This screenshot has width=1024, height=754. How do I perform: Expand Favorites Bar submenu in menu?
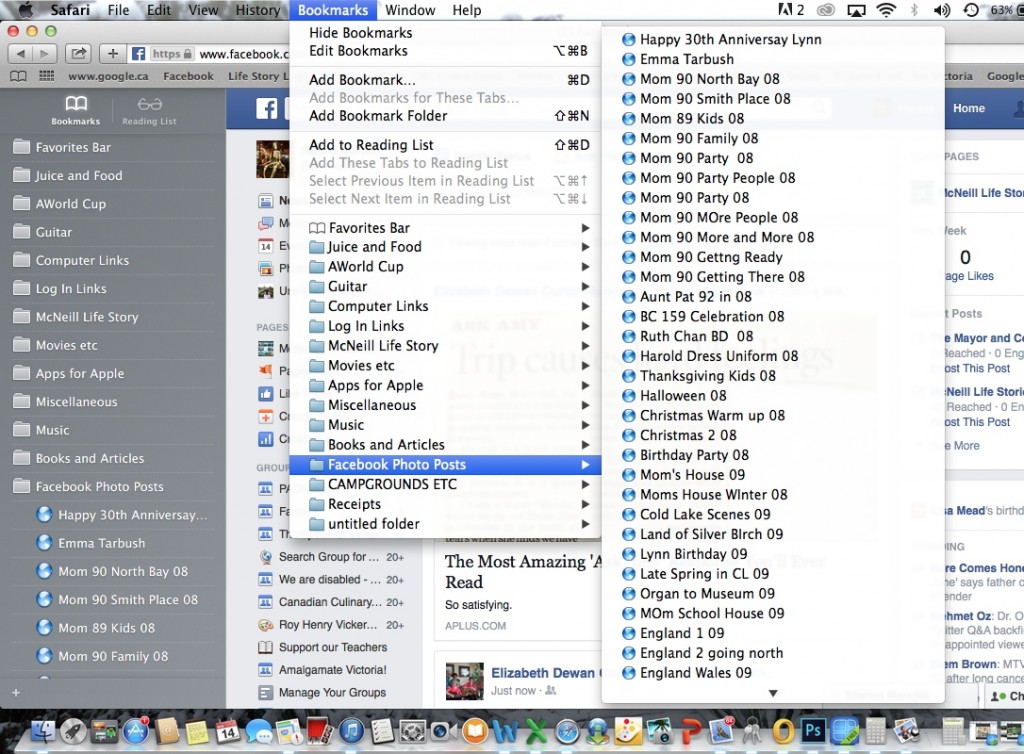[x=445, y=228]
